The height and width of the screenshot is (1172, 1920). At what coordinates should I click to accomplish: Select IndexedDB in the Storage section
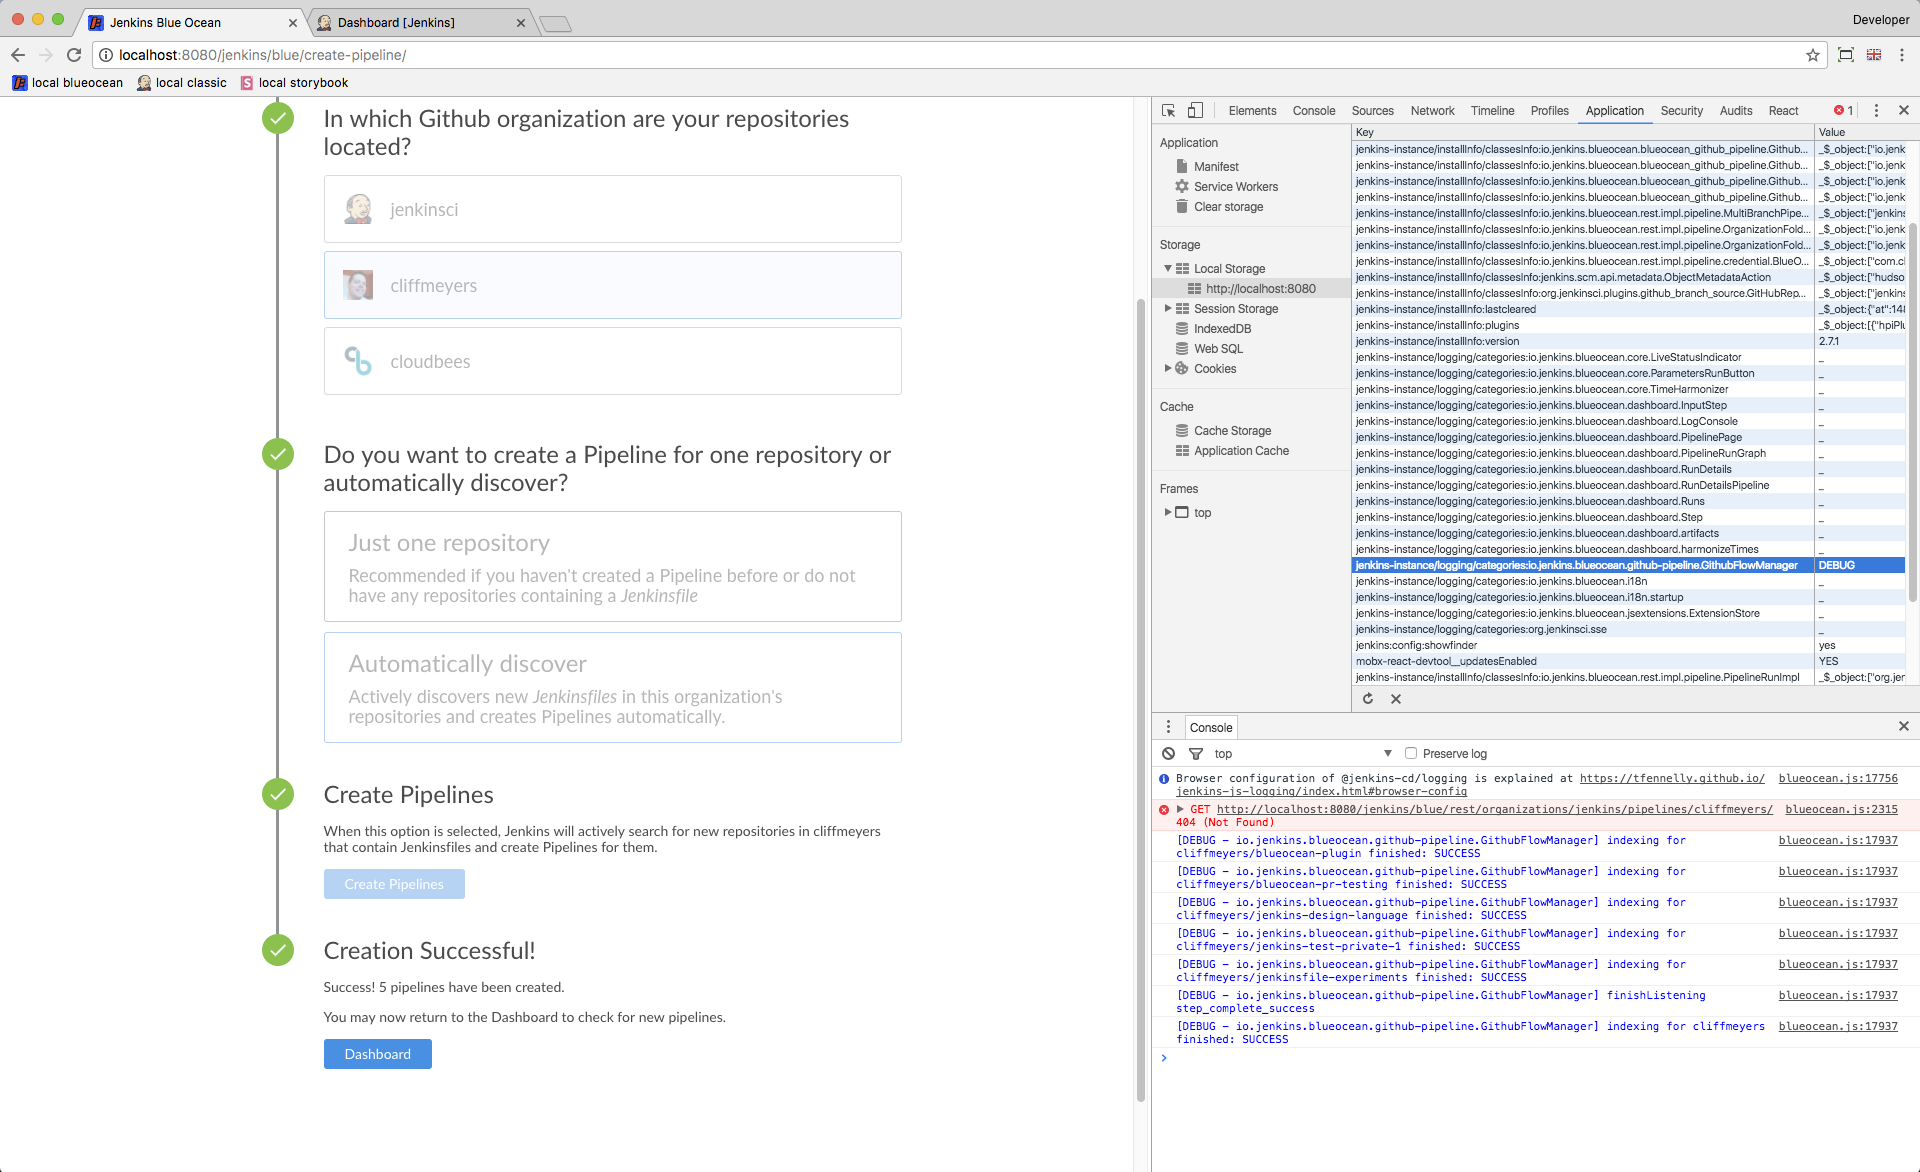pos(1222,328)
